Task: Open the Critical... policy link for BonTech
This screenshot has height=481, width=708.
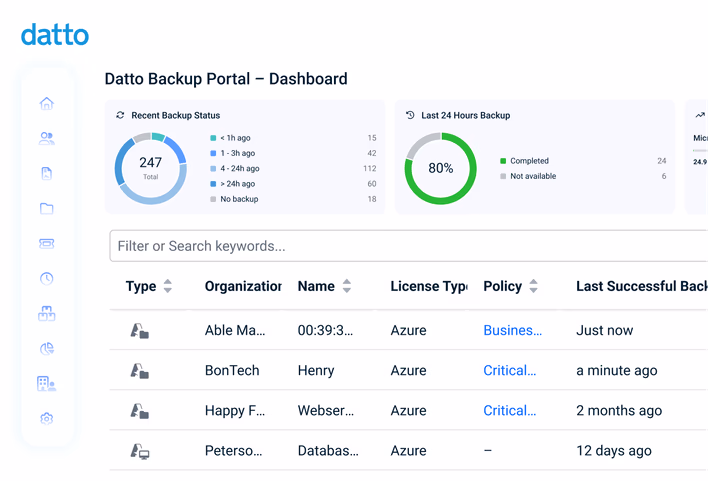Action: click(510, 370)
